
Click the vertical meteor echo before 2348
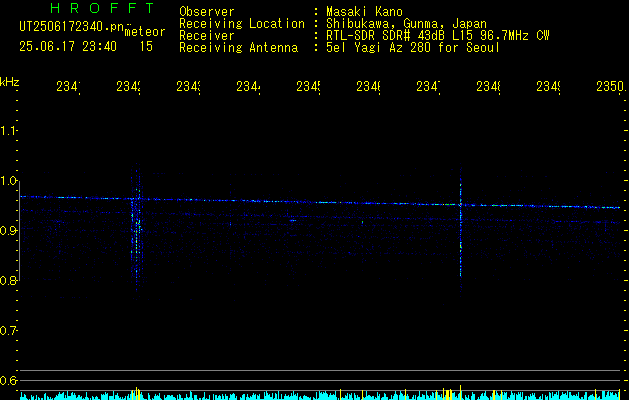tap(461, 229)
